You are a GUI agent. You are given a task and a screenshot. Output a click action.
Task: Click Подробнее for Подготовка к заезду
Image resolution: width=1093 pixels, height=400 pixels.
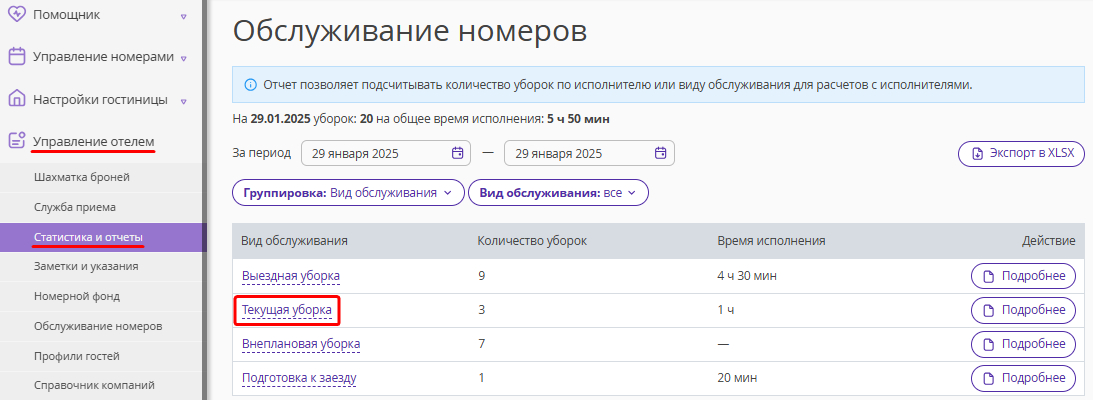click(1023, 378)
